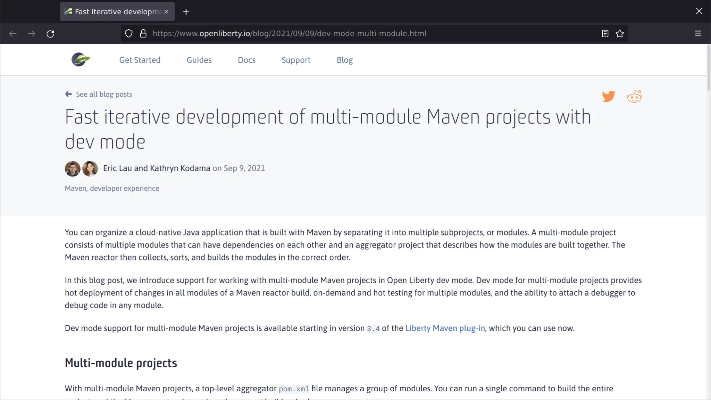Share the post via Twitter icon
The width and height of the screenshot is (711, 400).
coord(608,97)
